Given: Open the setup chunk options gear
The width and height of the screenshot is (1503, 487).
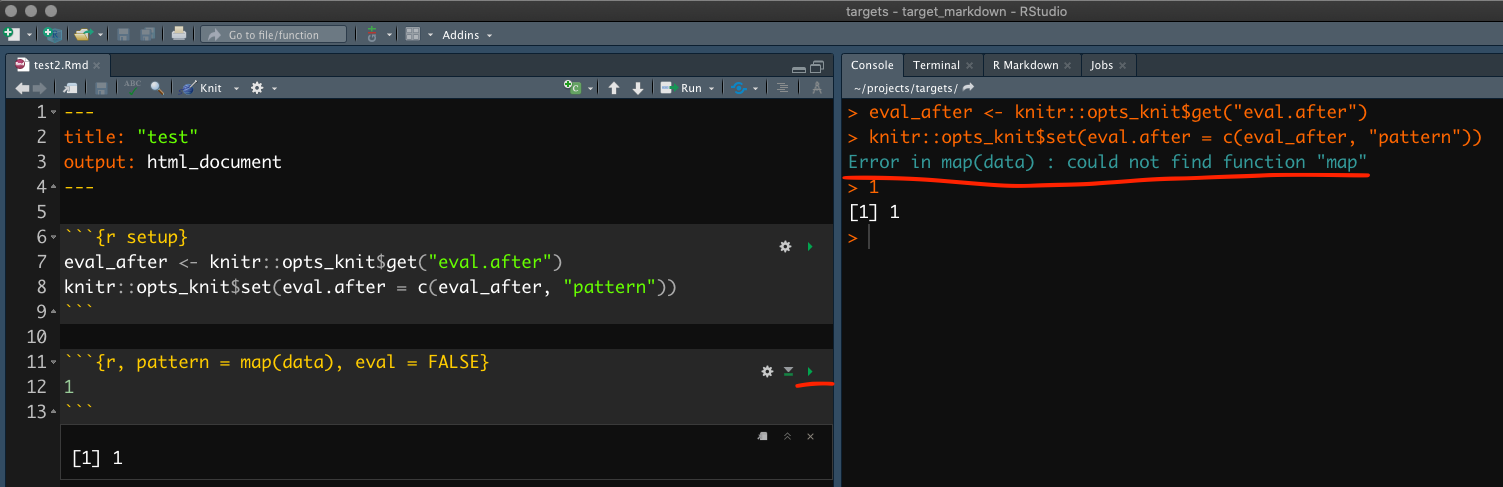Looking at the screenshot, I should pos(785,246).
